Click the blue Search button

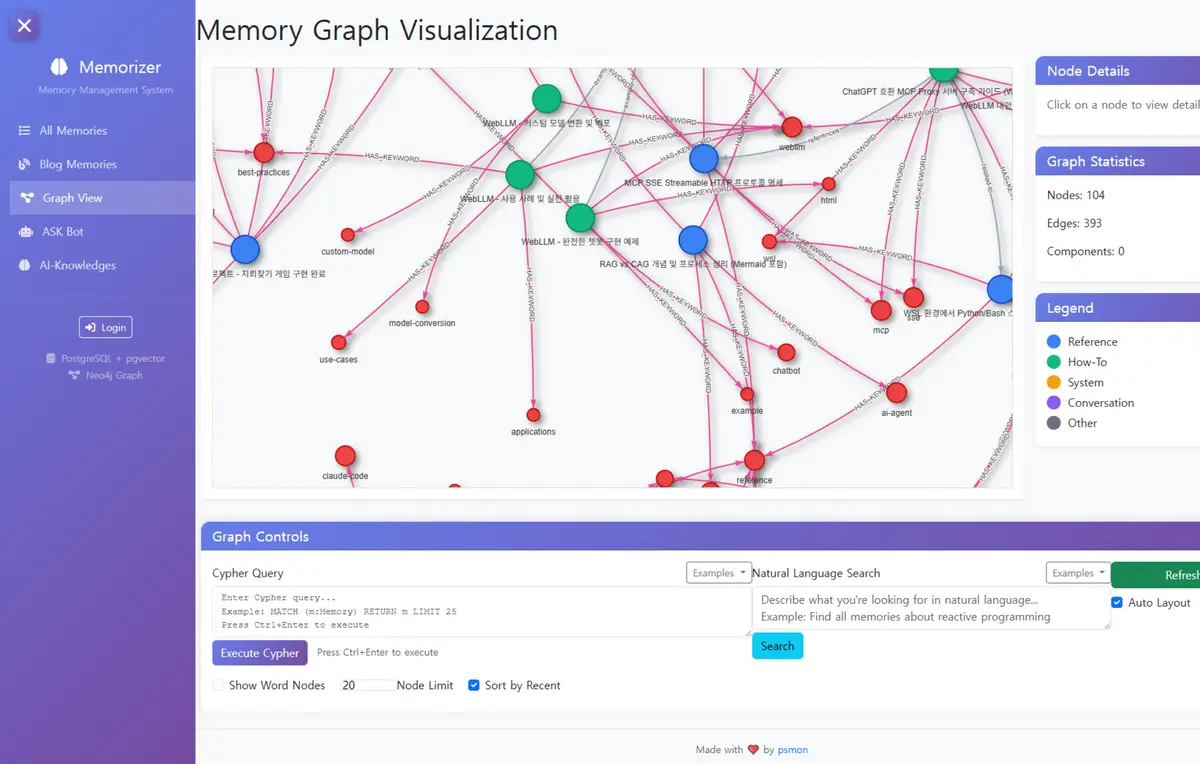[x=777, y=646]
